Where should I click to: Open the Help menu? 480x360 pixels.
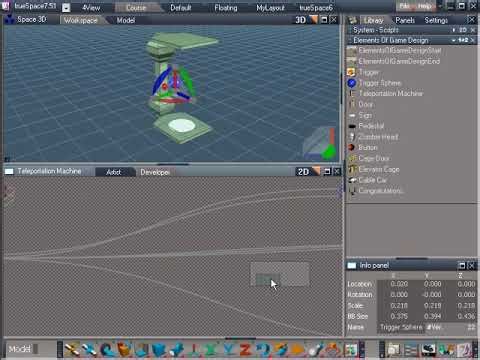(x=424, y=6)
